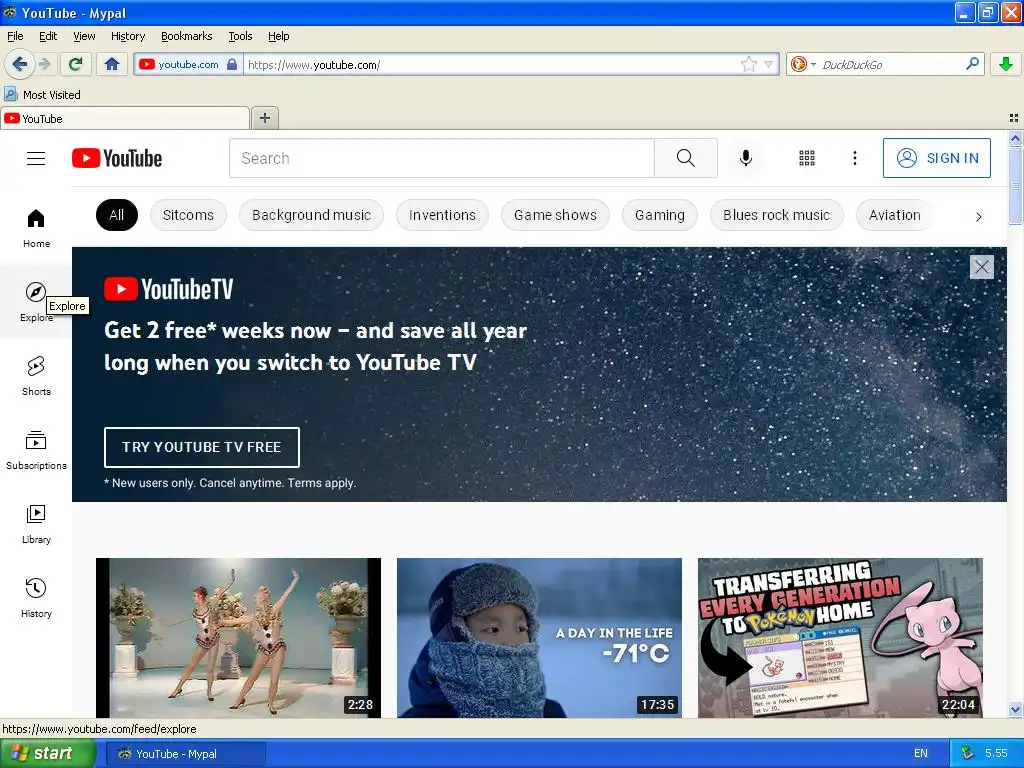Open settings three-dot menu
The image size is (1024, 768).
855,158
